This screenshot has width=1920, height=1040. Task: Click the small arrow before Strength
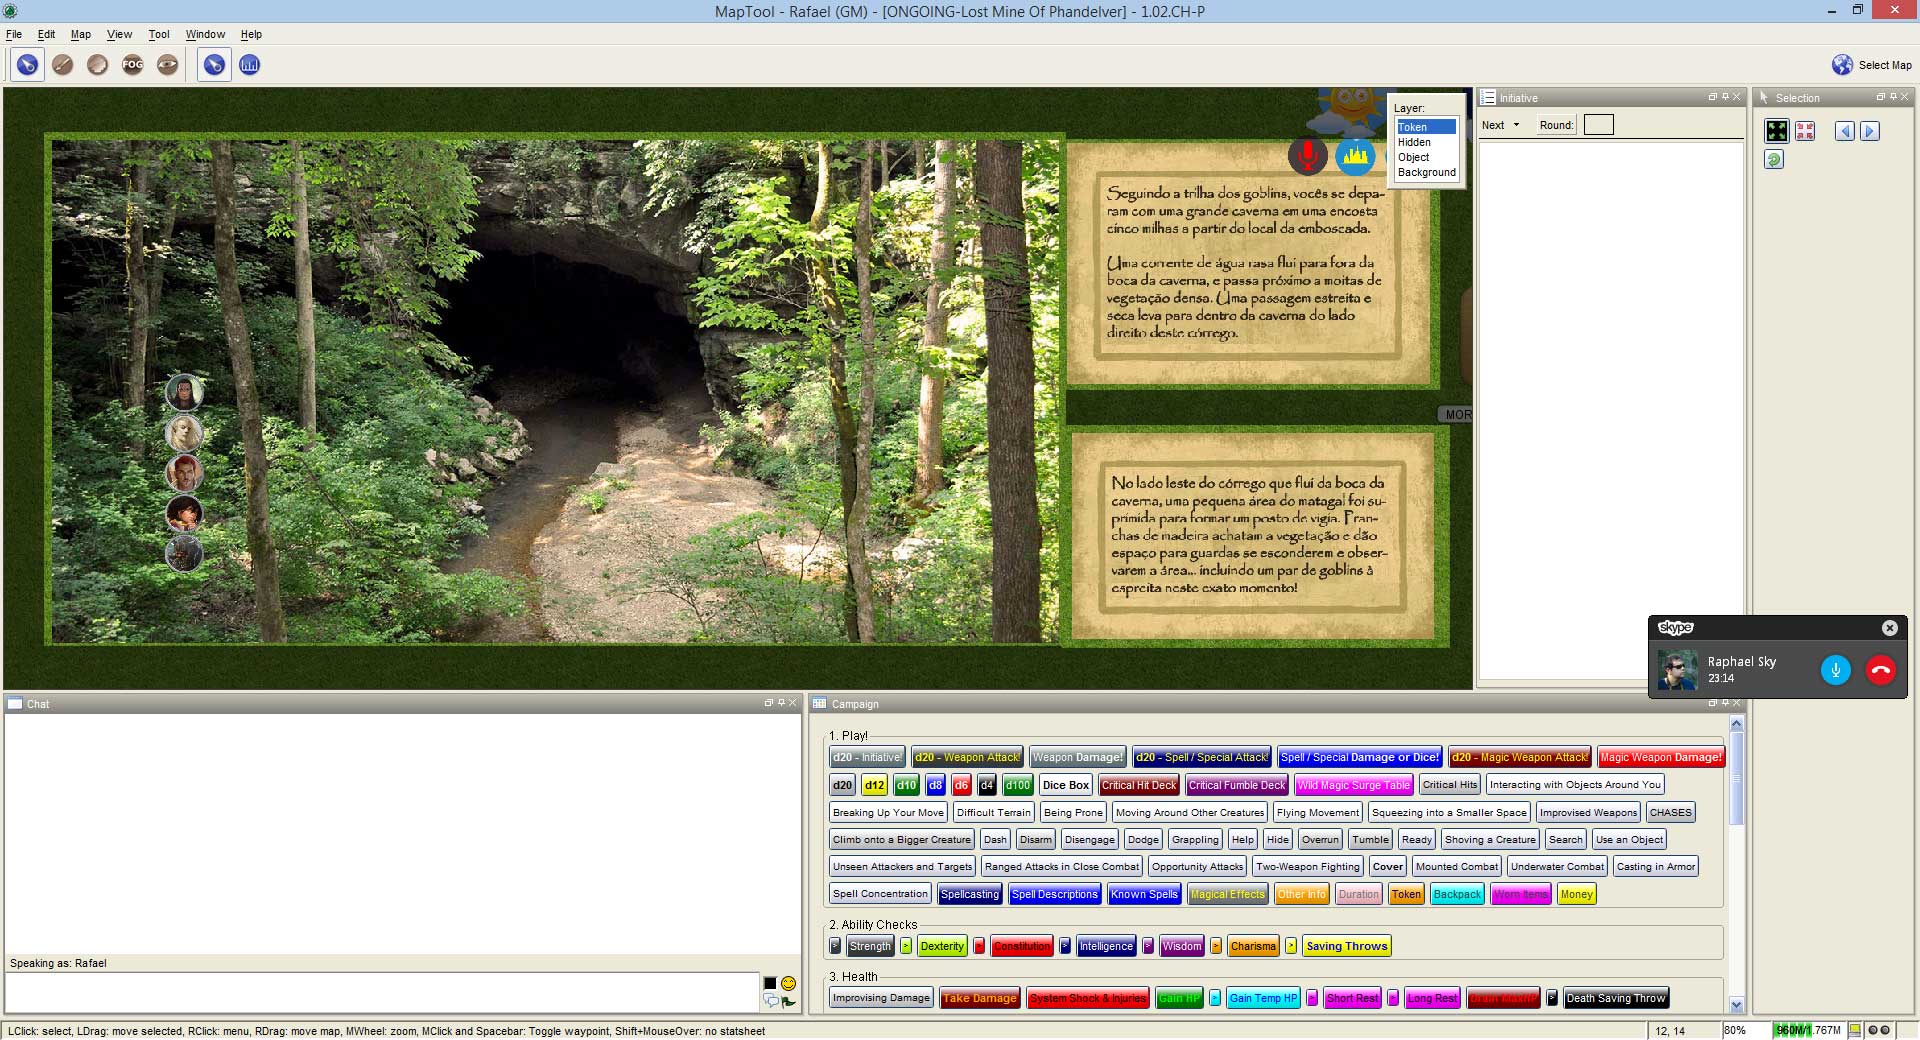(835, 946)
